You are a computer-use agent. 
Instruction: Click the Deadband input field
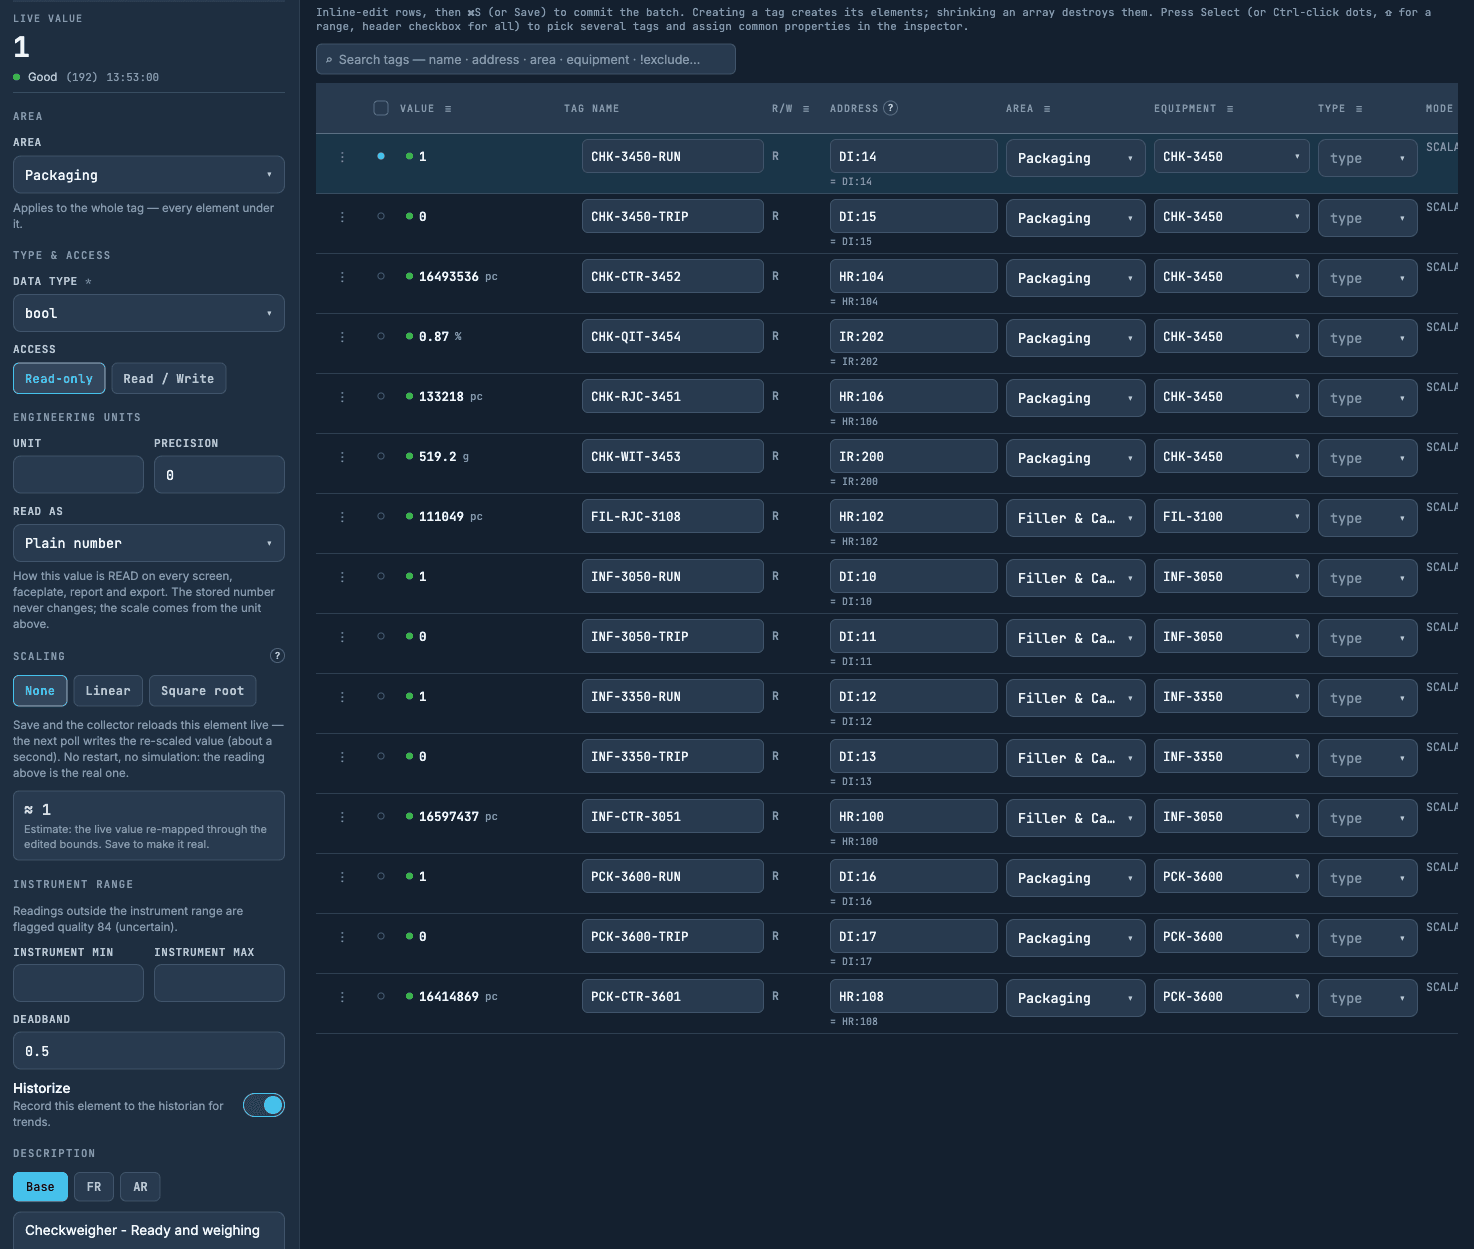149,1051
